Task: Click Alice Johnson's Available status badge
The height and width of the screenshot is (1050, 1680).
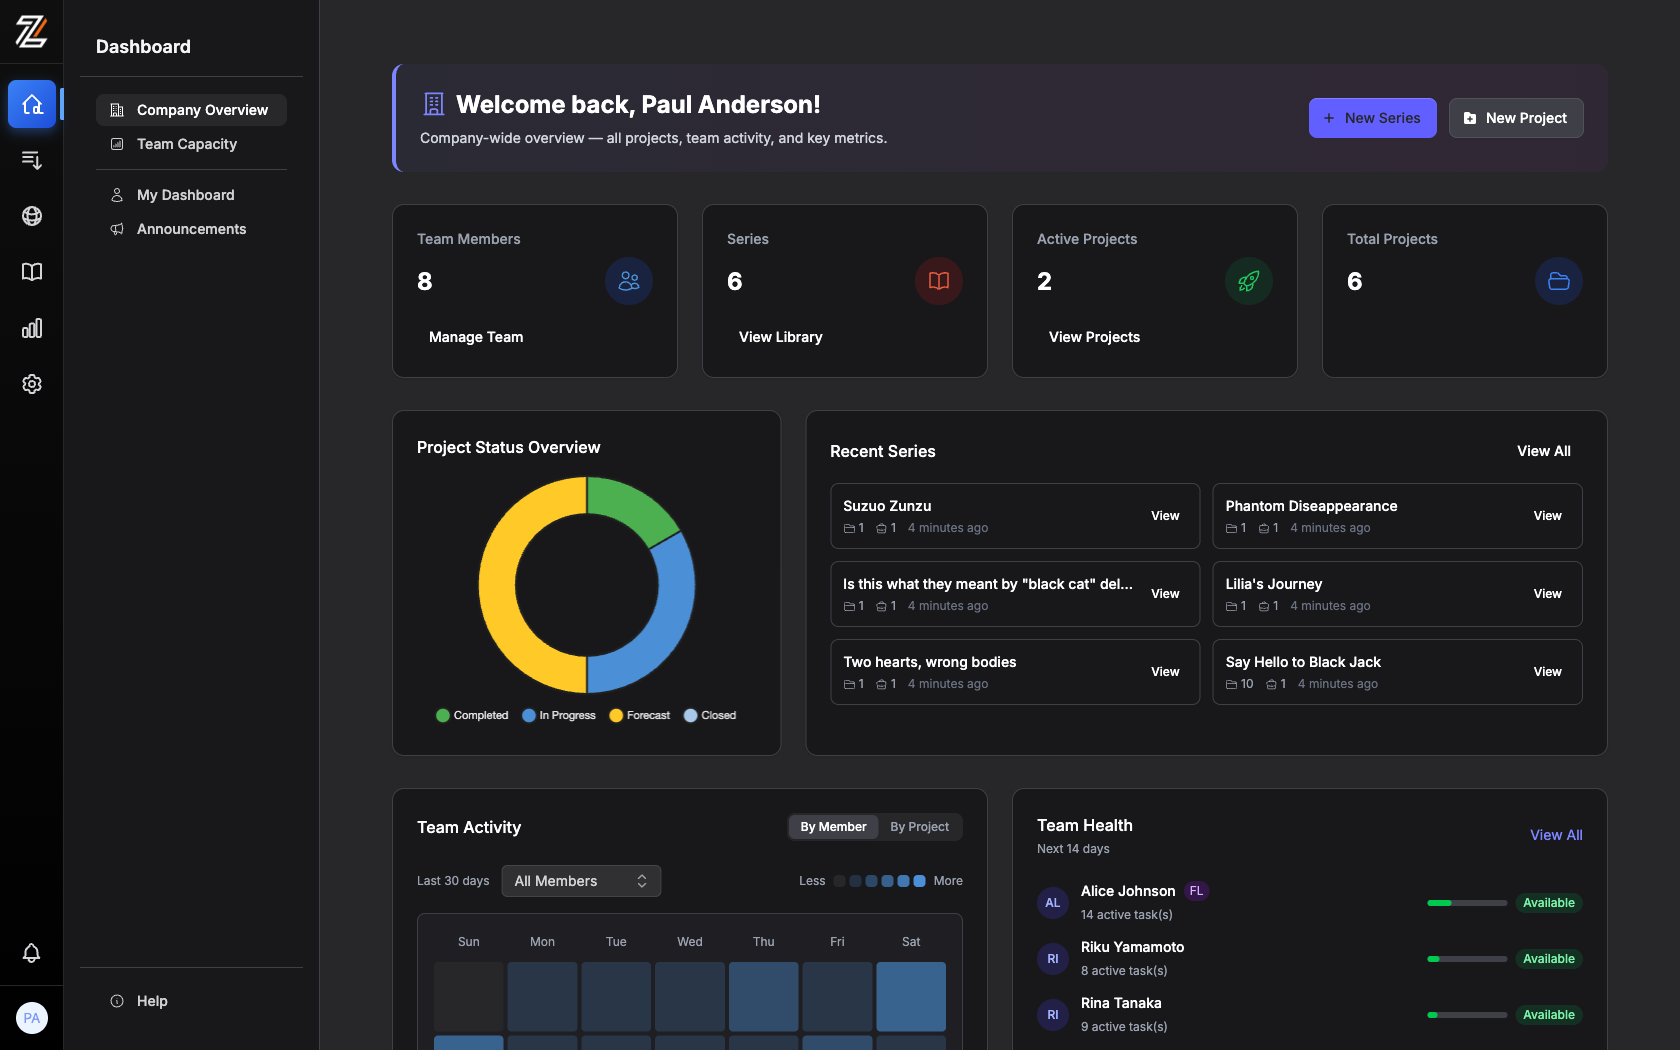Action: coord(1549,903)
